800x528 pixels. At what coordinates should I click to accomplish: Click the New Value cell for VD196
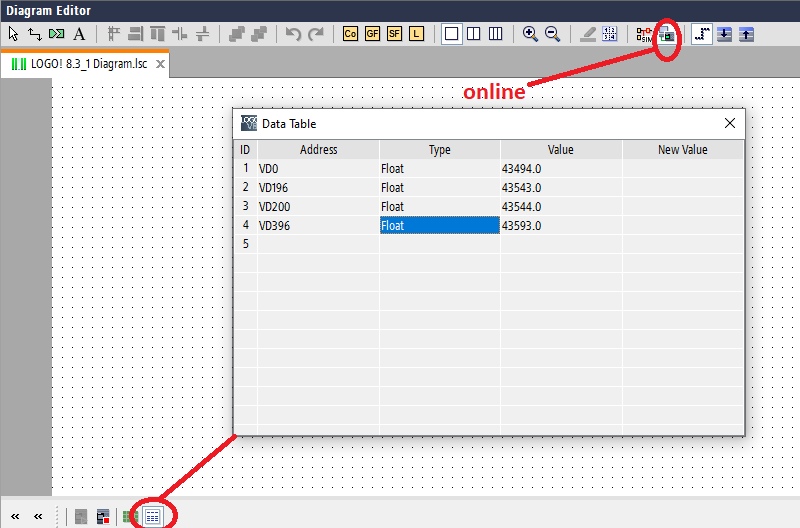pyautogui.click(x=683, y=187)
